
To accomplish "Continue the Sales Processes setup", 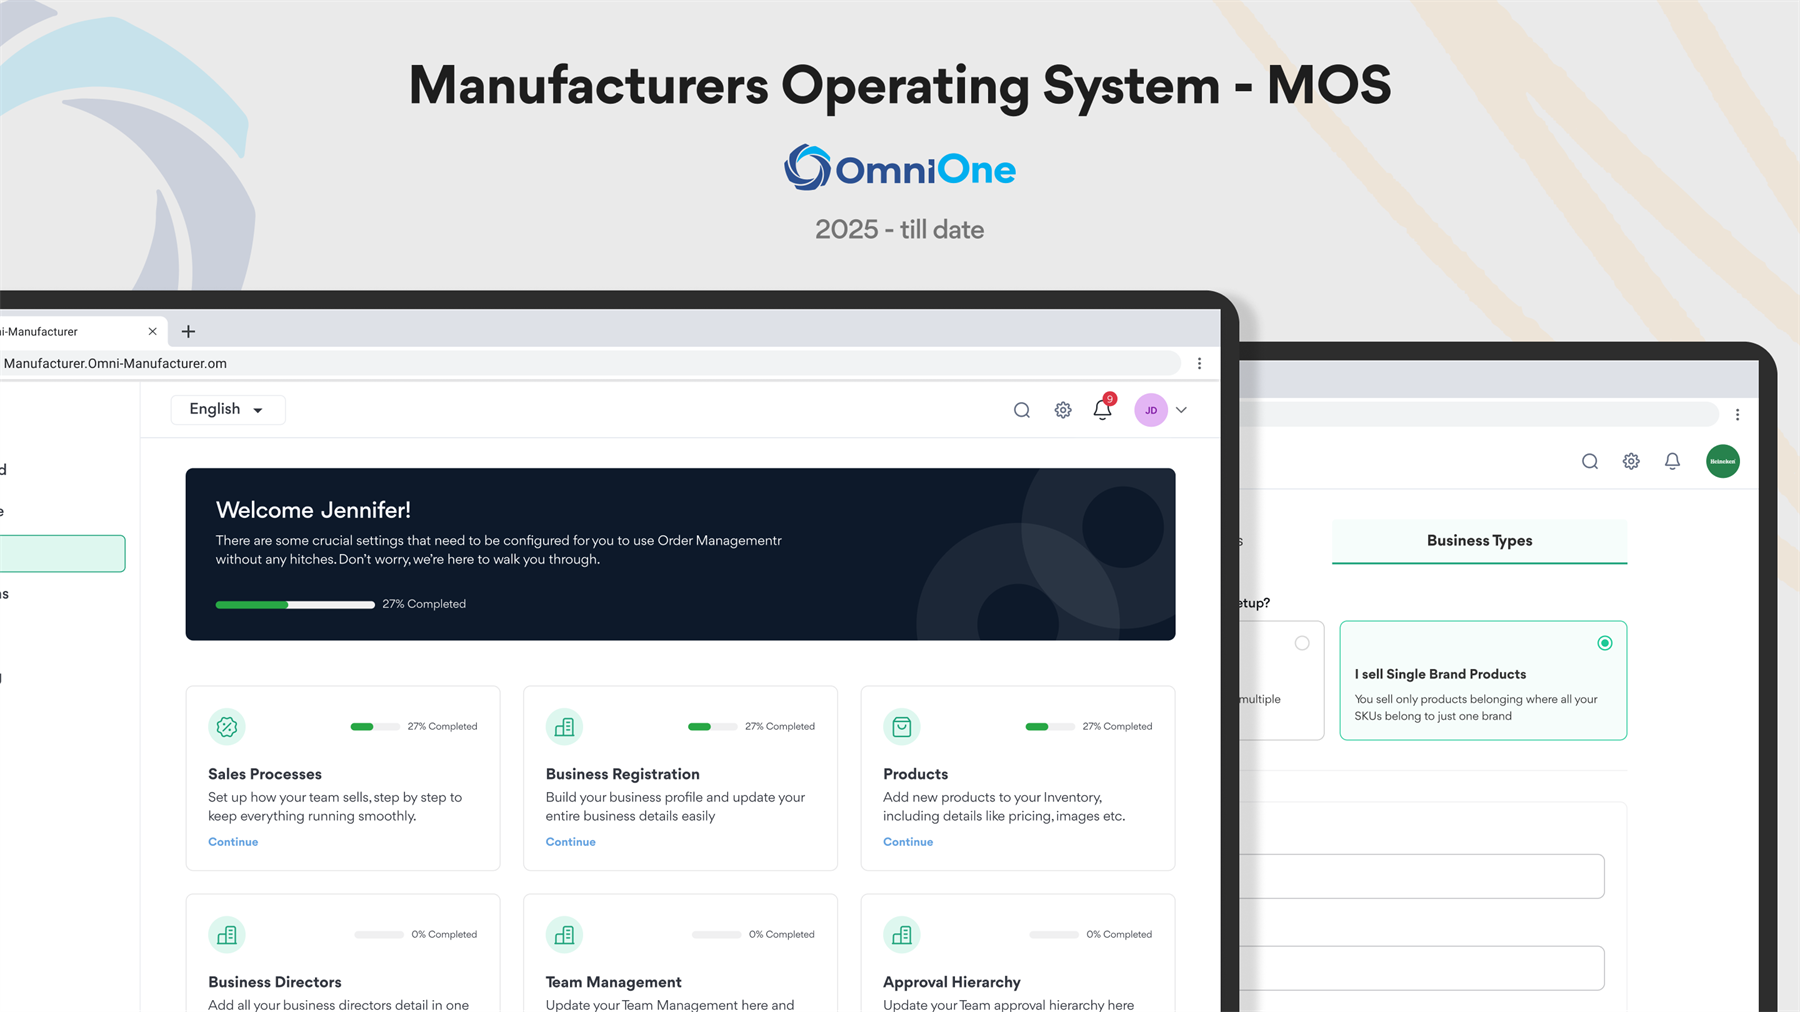I will pyautogui.click(x=233, y=842).
